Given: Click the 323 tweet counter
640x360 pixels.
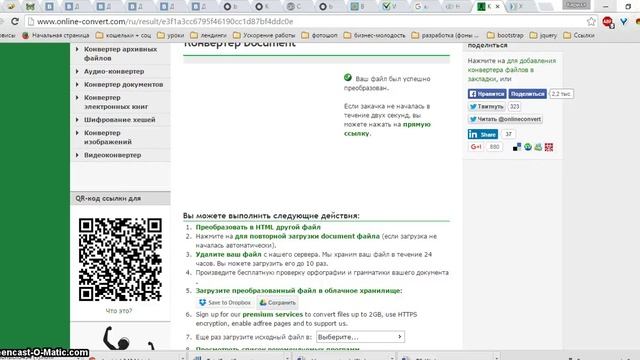Looking at the screenshot, I should coord(515,107).
